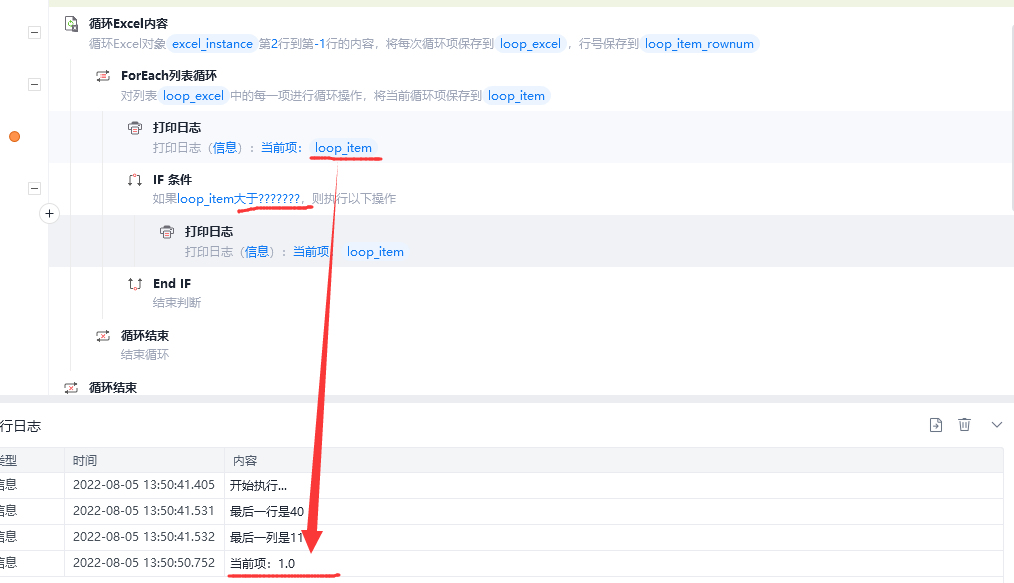Click the IF 条件 branch icon
This screenshot has width=1014, height=583.
(x=135, y=180)
